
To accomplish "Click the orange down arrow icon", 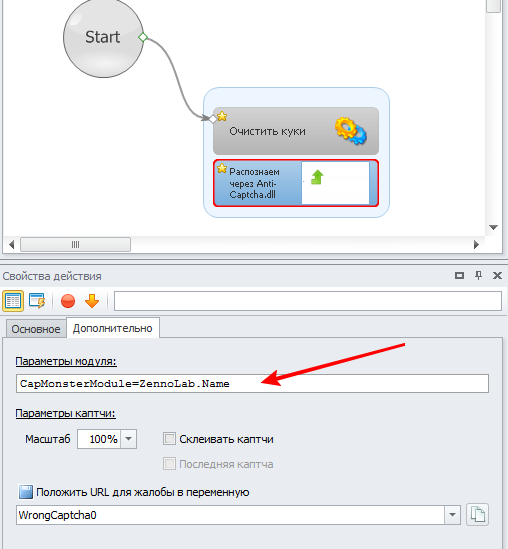I will click(x=92, y=301).
